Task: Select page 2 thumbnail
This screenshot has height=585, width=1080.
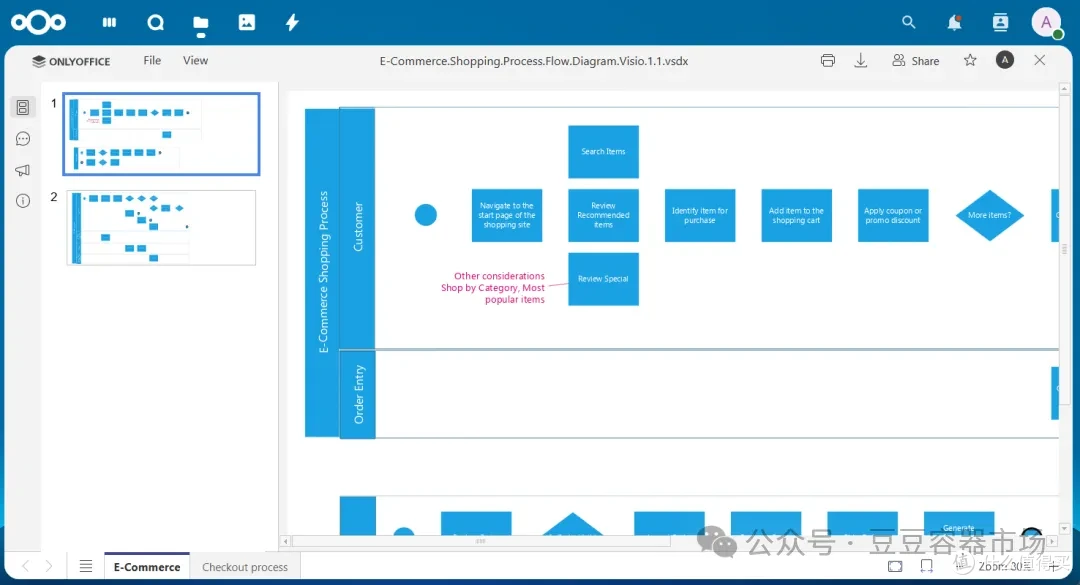Action: click(x=161, y=228)
